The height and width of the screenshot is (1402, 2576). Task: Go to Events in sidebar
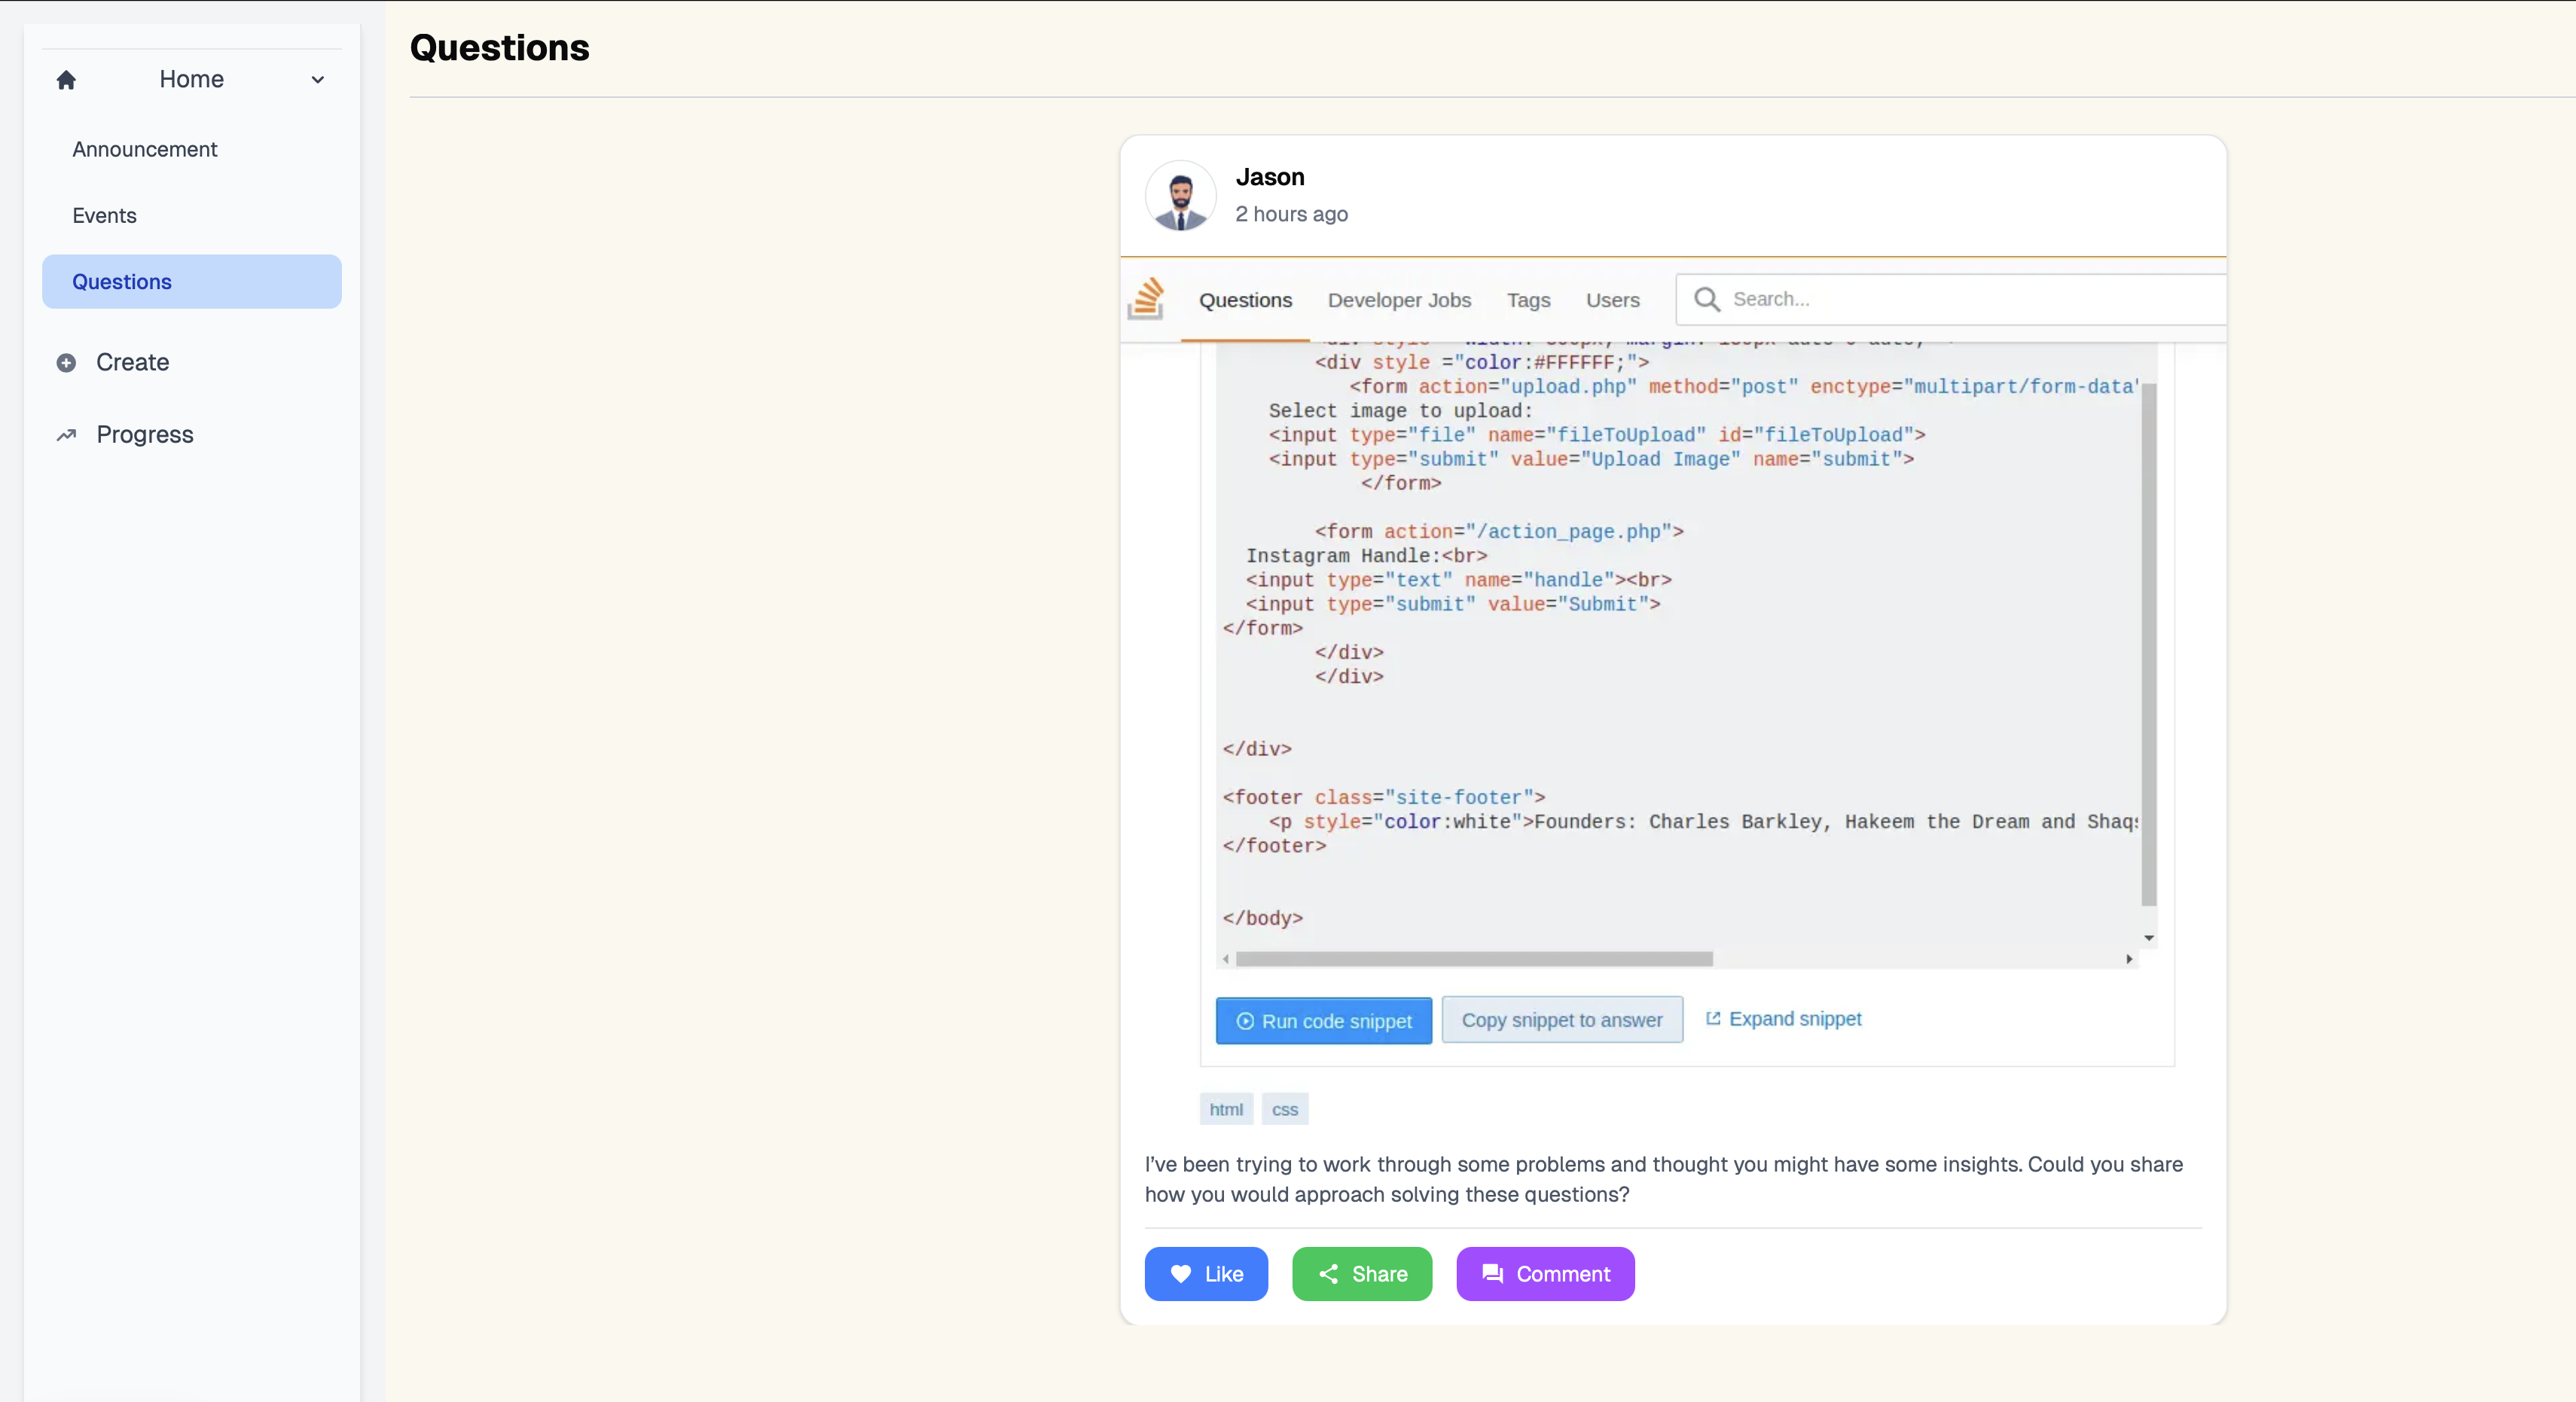[x=104, y=215]
